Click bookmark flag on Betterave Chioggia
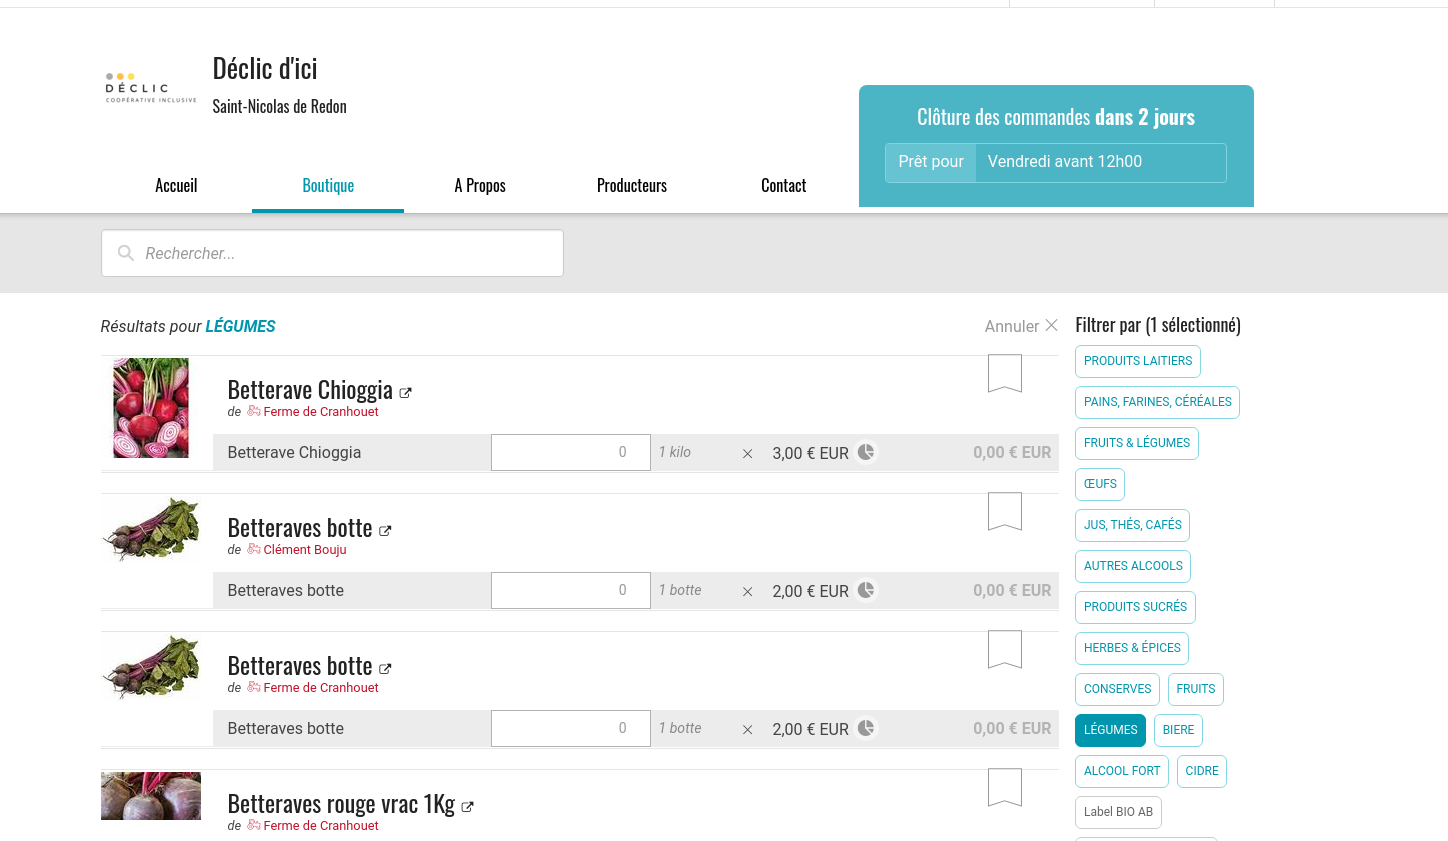This screenshot has height=841, width=1448. pos(1005,373)
